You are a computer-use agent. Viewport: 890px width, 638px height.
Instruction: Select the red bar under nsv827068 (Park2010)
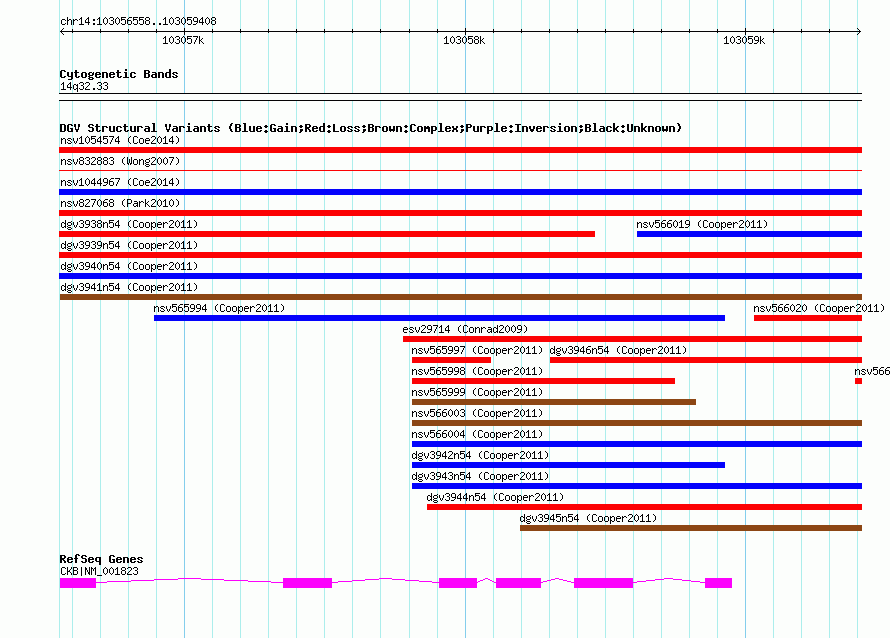[x=460, y=213]
